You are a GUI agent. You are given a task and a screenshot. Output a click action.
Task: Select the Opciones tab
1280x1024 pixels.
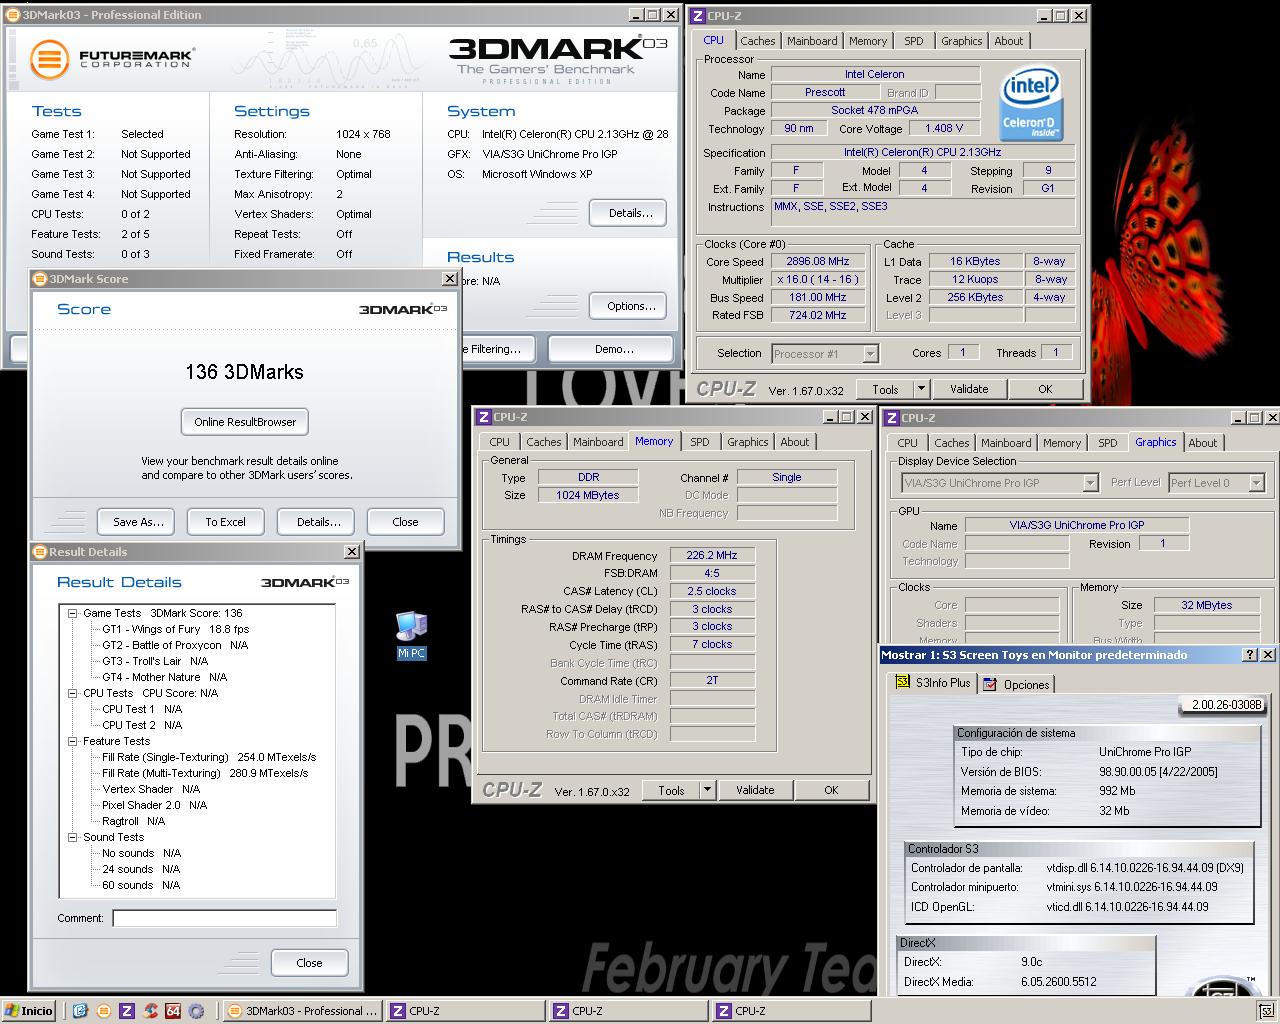pos(1016,685)
